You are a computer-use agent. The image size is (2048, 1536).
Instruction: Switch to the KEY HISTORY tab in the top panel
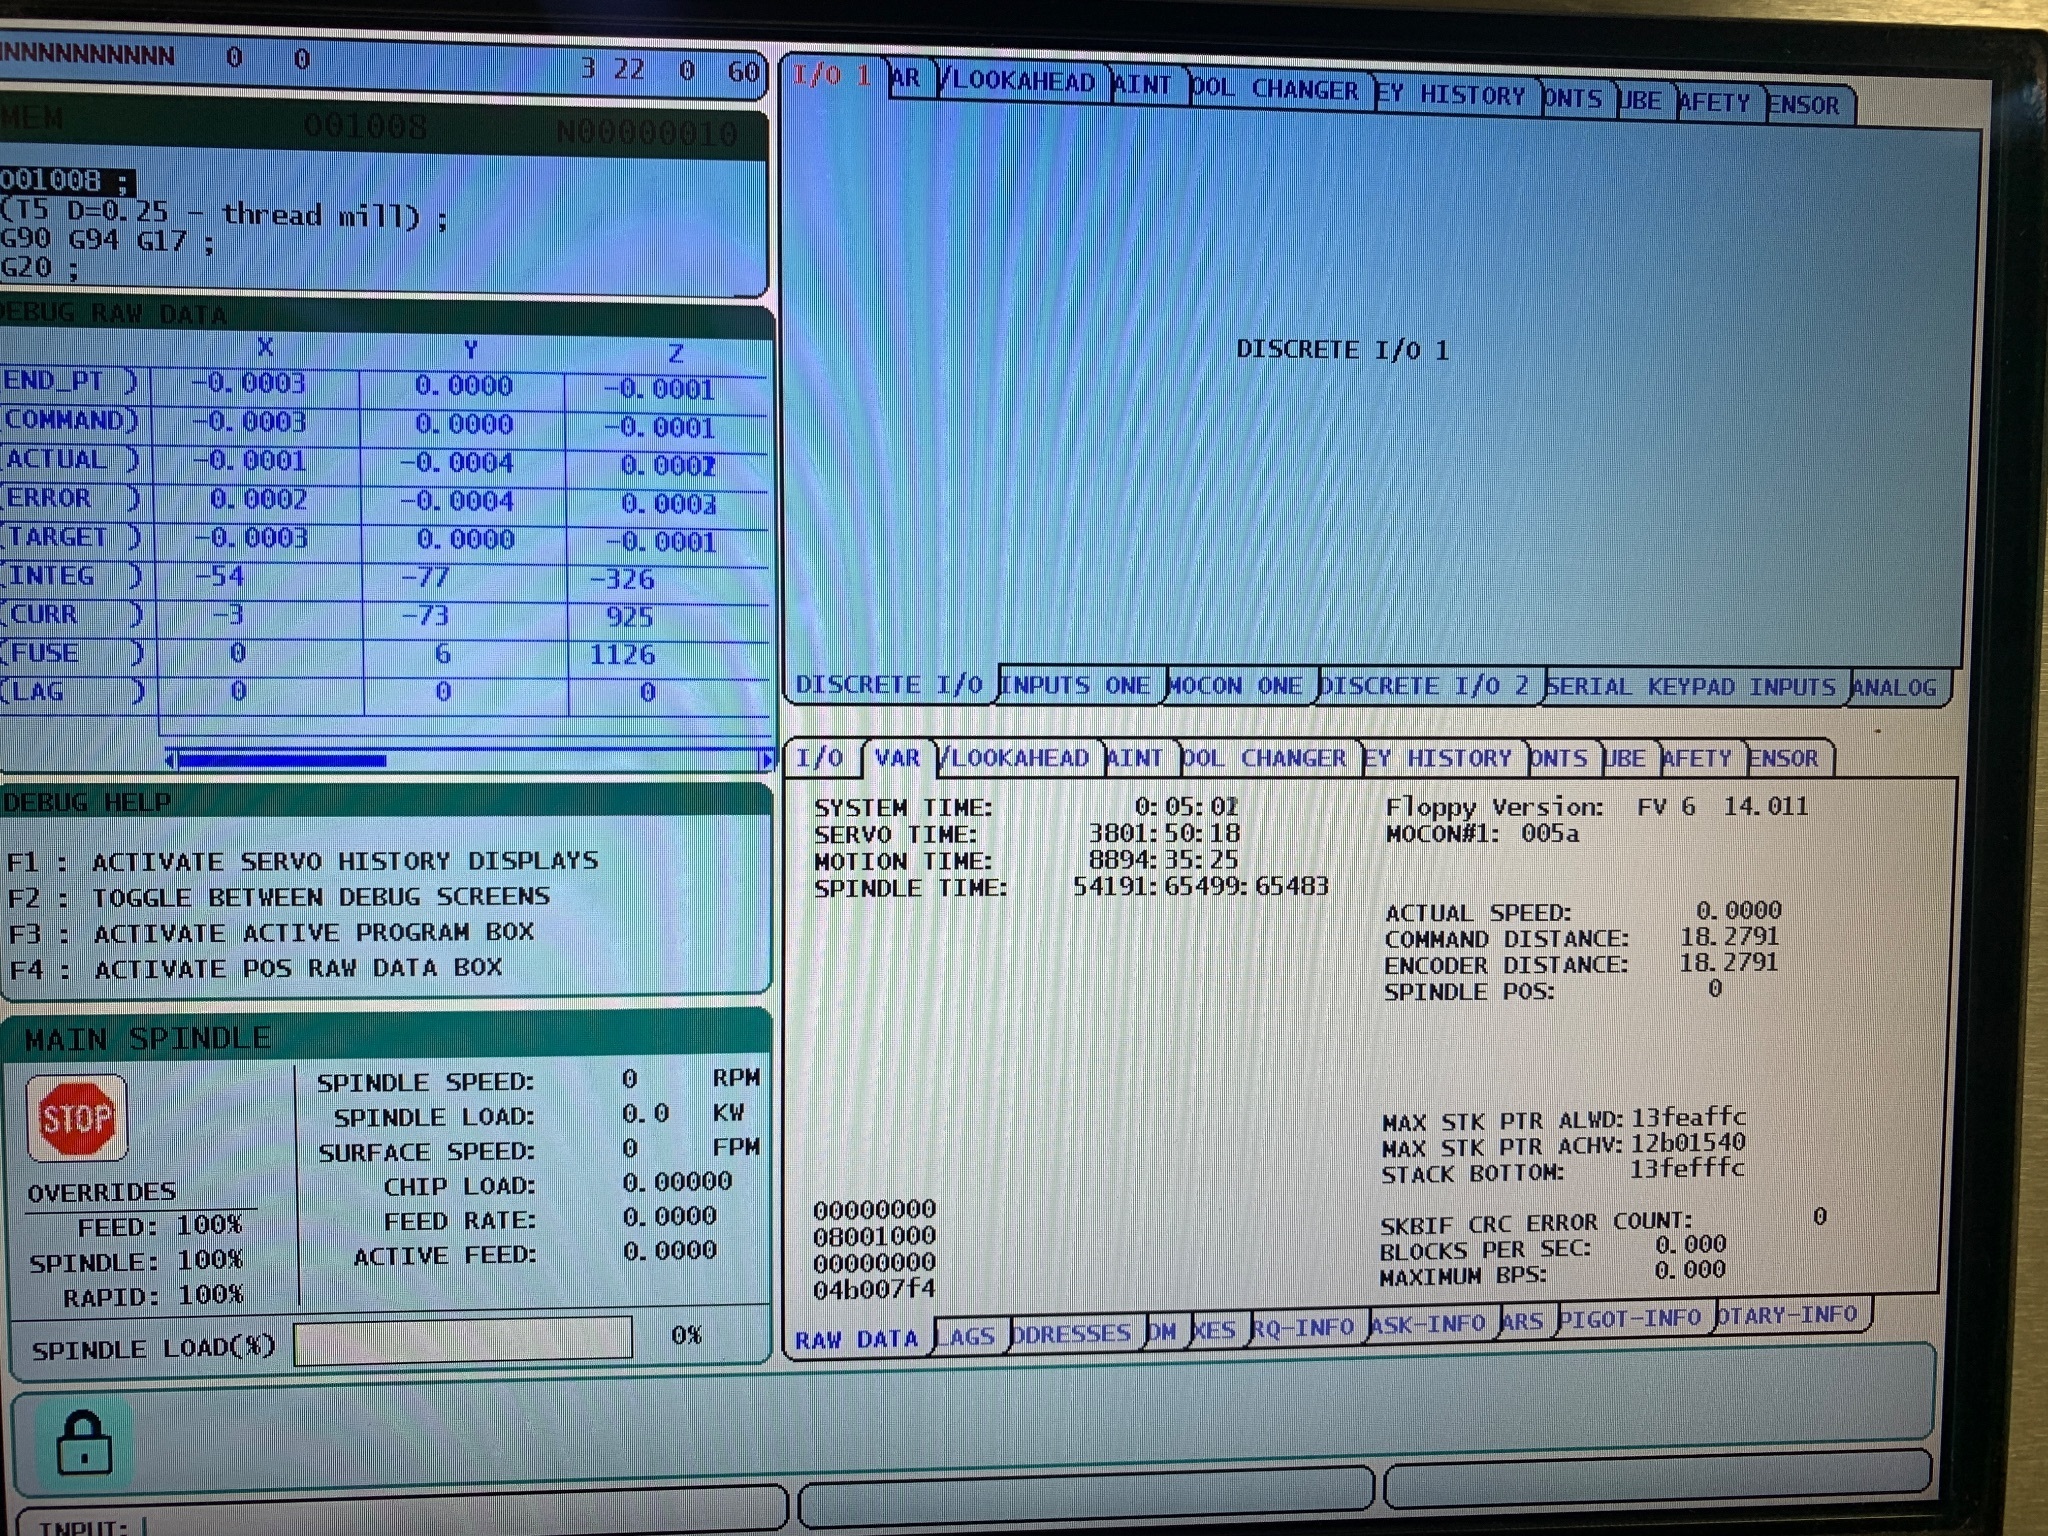(x=1454, y=96)
